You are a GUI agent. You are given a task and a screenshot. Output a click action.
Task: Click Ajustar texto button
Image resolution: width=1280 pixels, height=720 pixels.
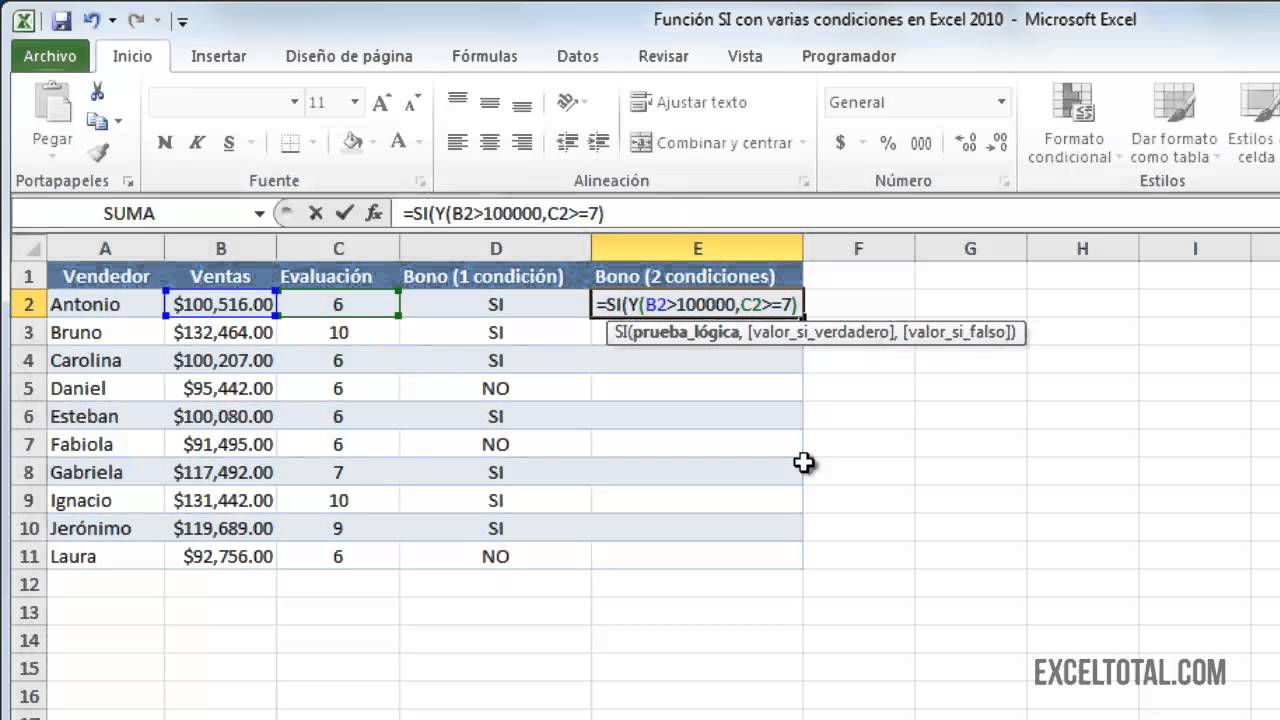click(689, 102)
